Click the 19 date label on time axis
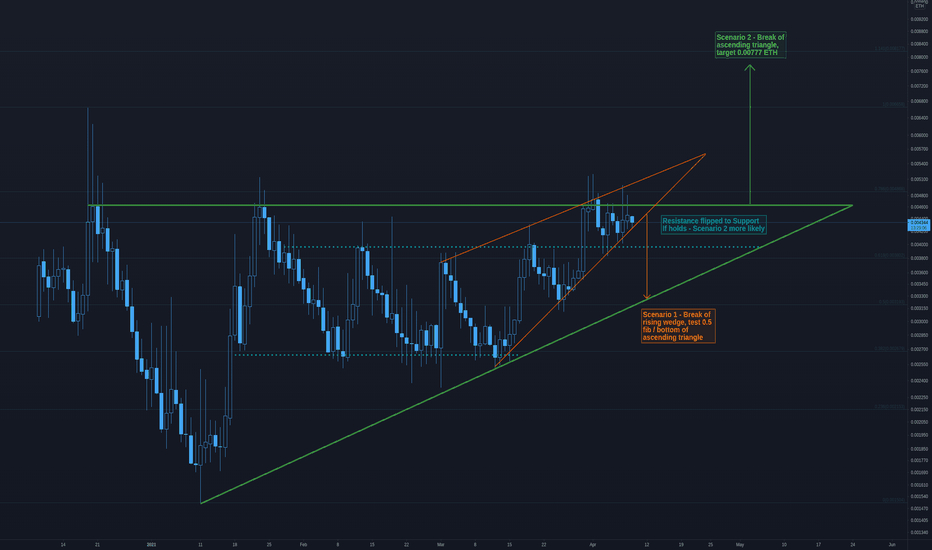The width and height of the screenshot is (932, 550). pos(681,545)
